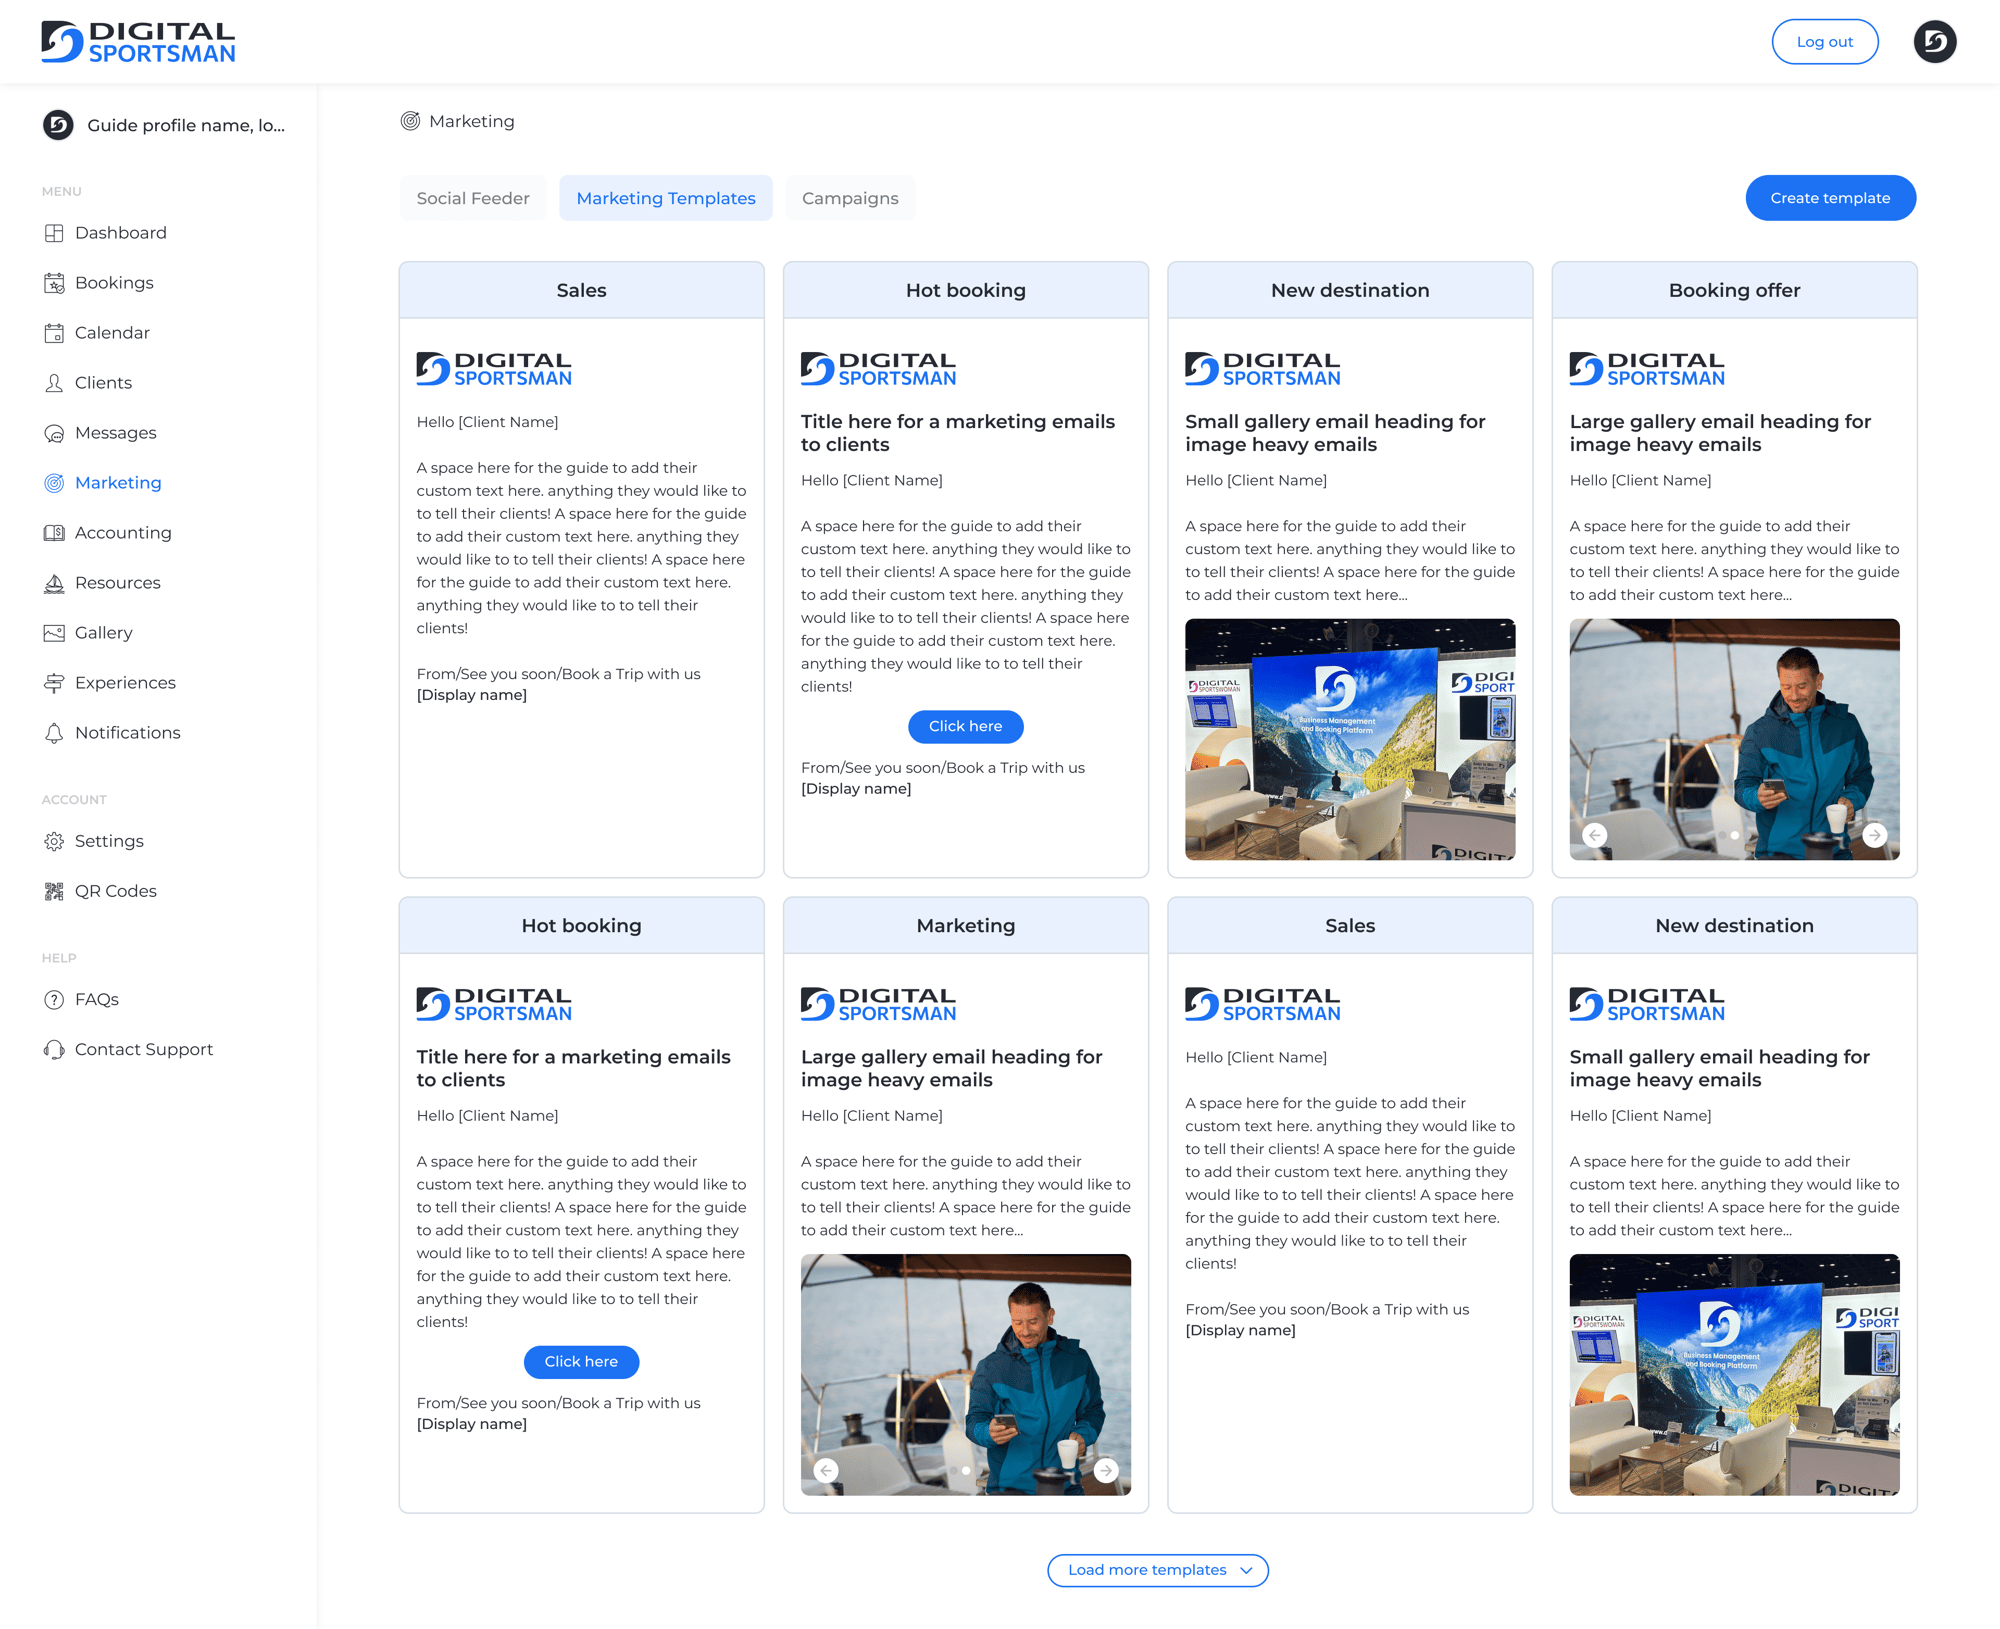This screenshot has height=1629, width=2000.
Task: Open Dashboard icon in sidebar
Action: [54, 233]
